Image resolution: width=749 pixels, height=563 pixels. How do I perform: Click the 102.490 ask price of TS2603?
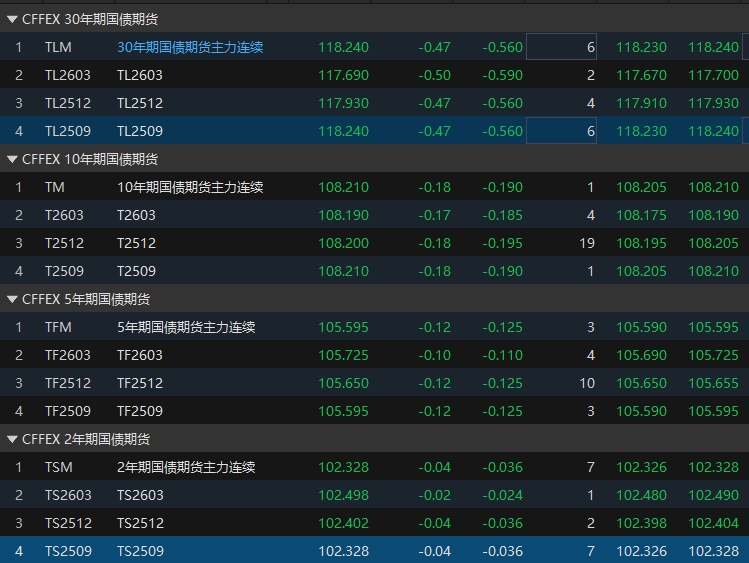pos(713,495)
